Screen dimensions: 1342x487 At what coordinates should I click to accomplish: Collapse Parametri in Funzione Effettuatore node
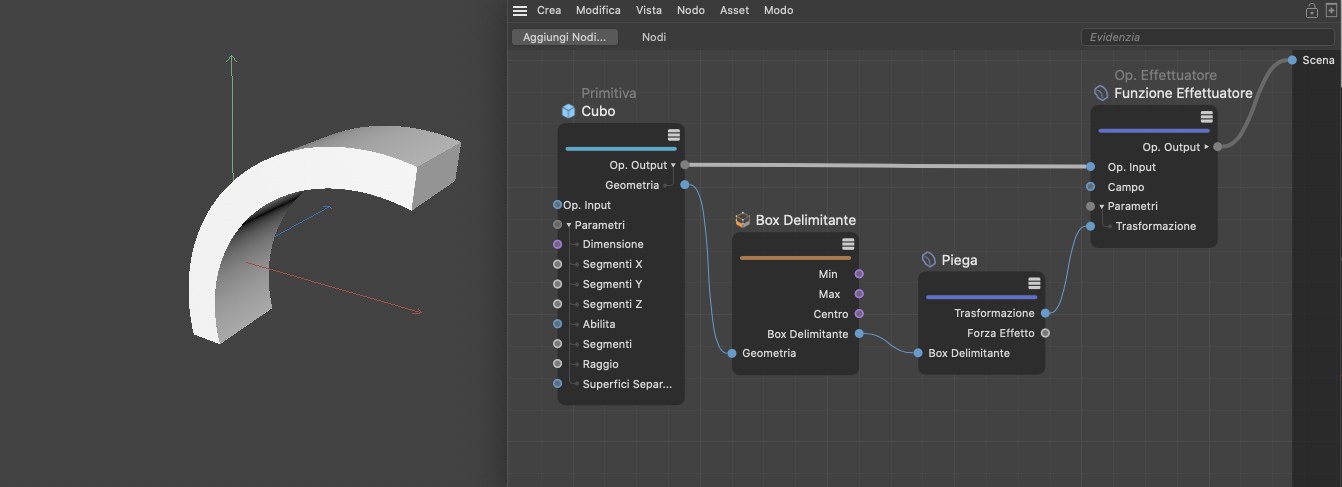1101,207
